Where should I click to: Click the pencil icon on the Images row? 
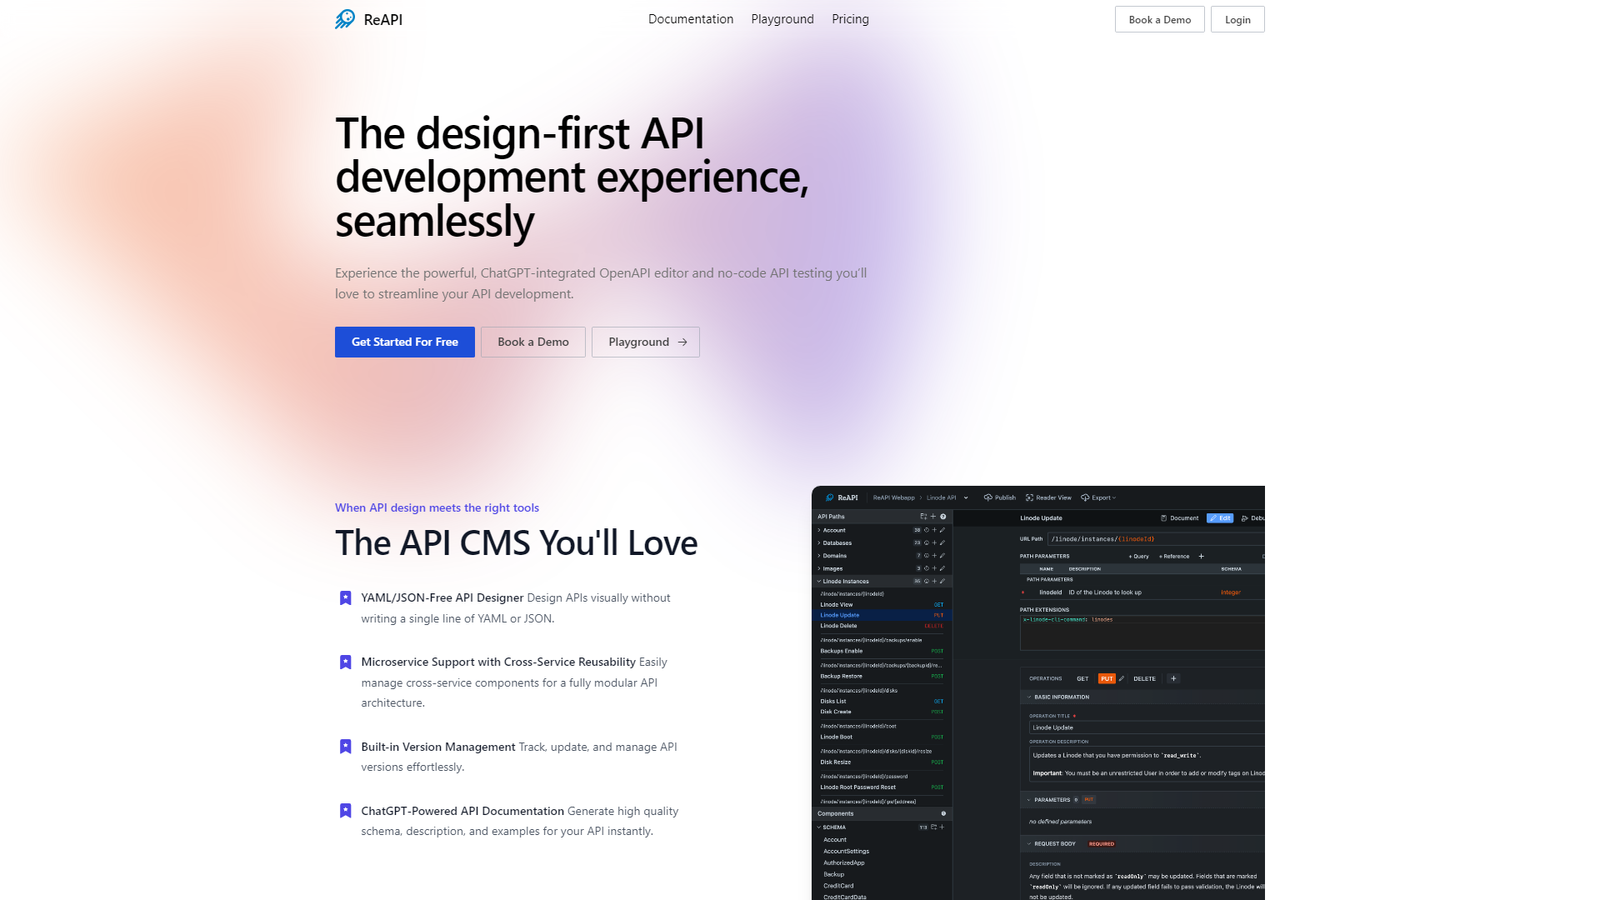(x=942, y=568)
